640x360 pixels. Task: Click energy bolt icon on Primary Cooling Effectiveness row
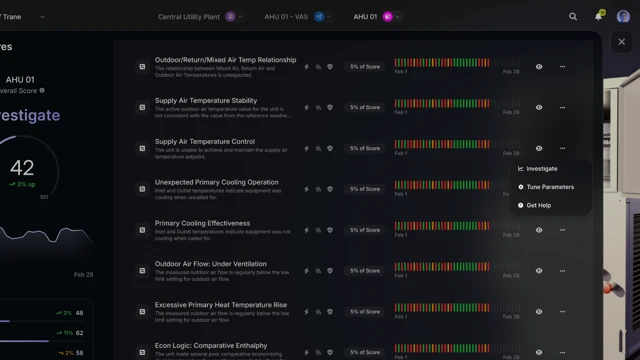(x=306, y=230)
